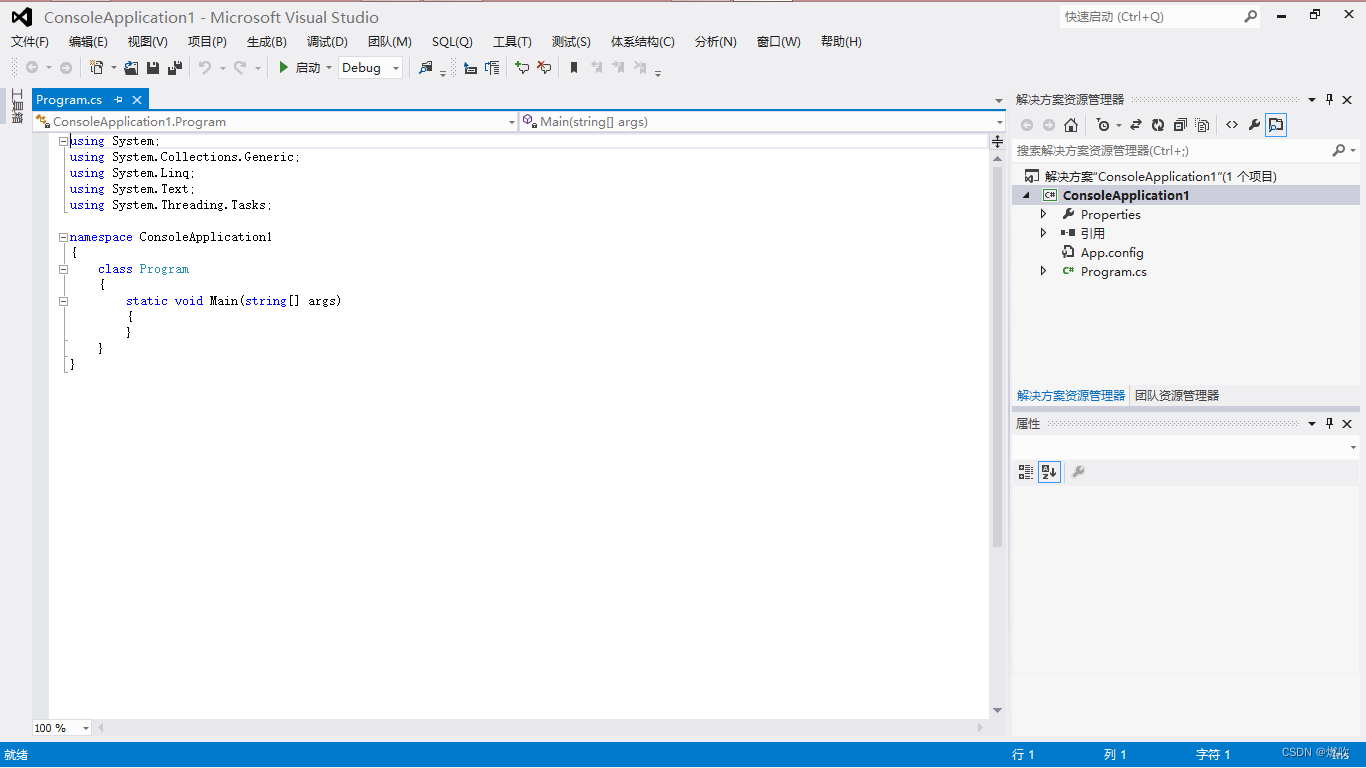Toggle a bookmark using the bookmark icon
1366x768 pixels.
(574, 67)
